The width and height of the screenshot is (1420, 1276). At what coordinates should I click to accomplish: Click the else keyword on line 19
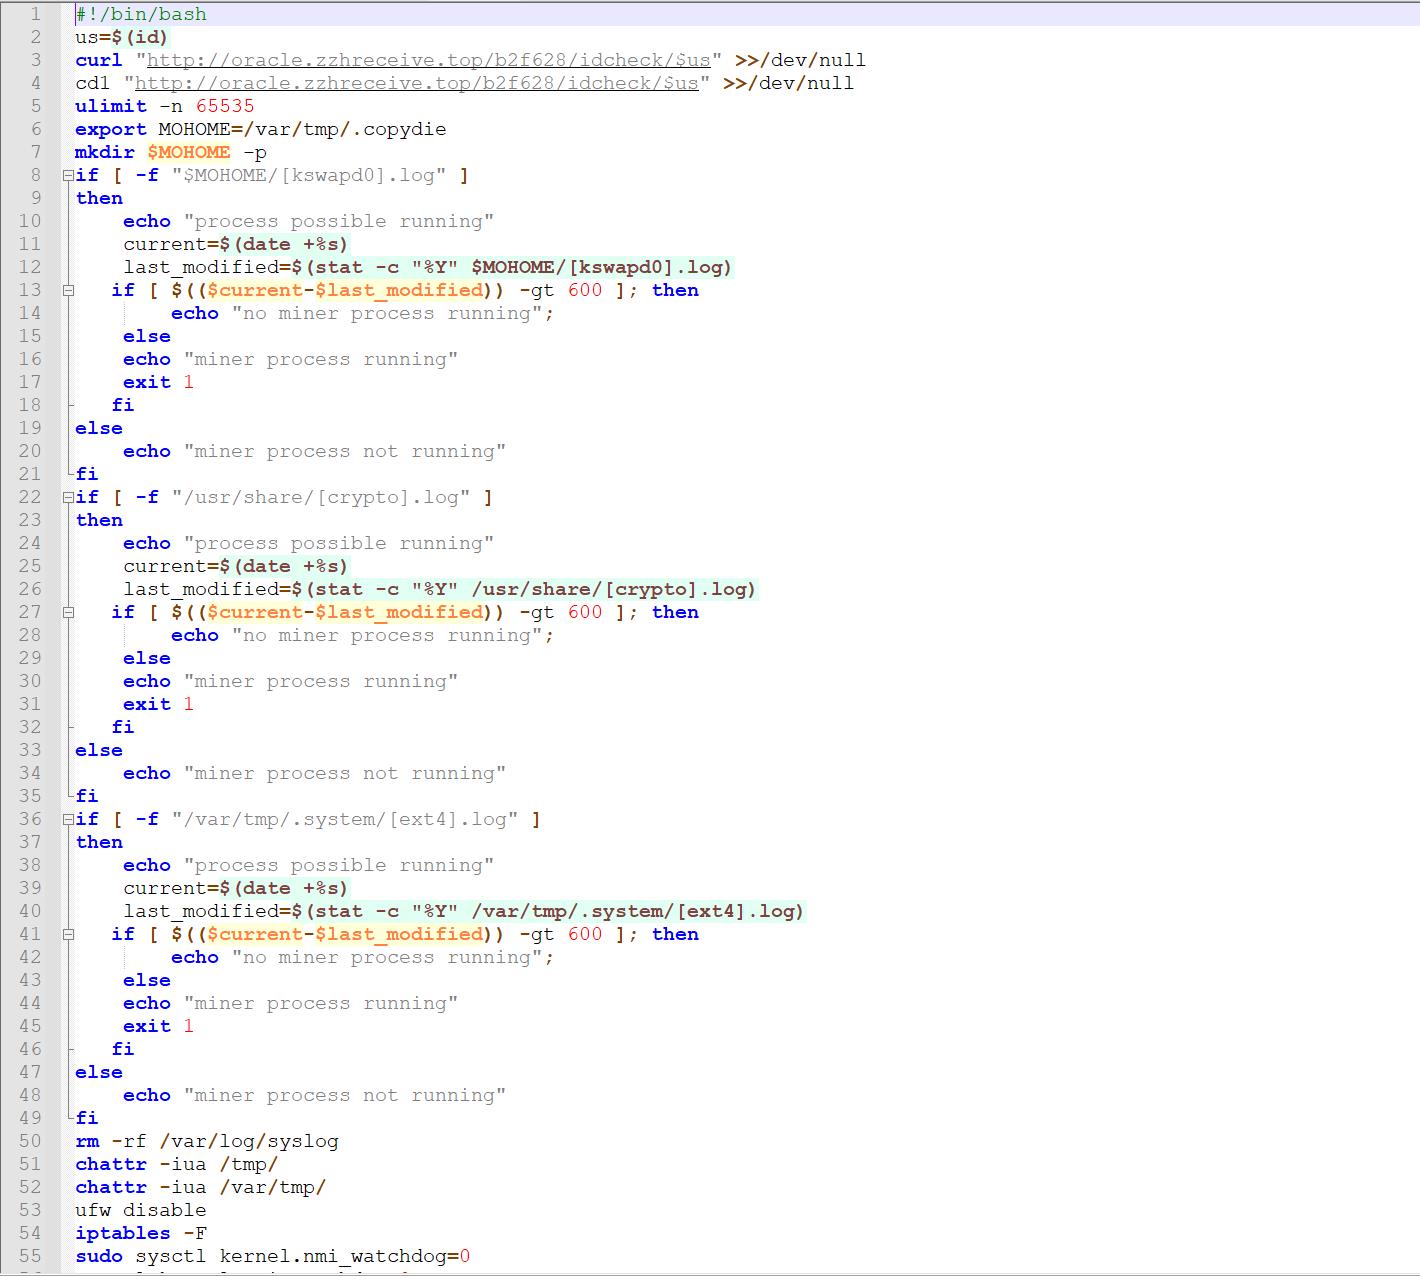click(x=99, y=428)
